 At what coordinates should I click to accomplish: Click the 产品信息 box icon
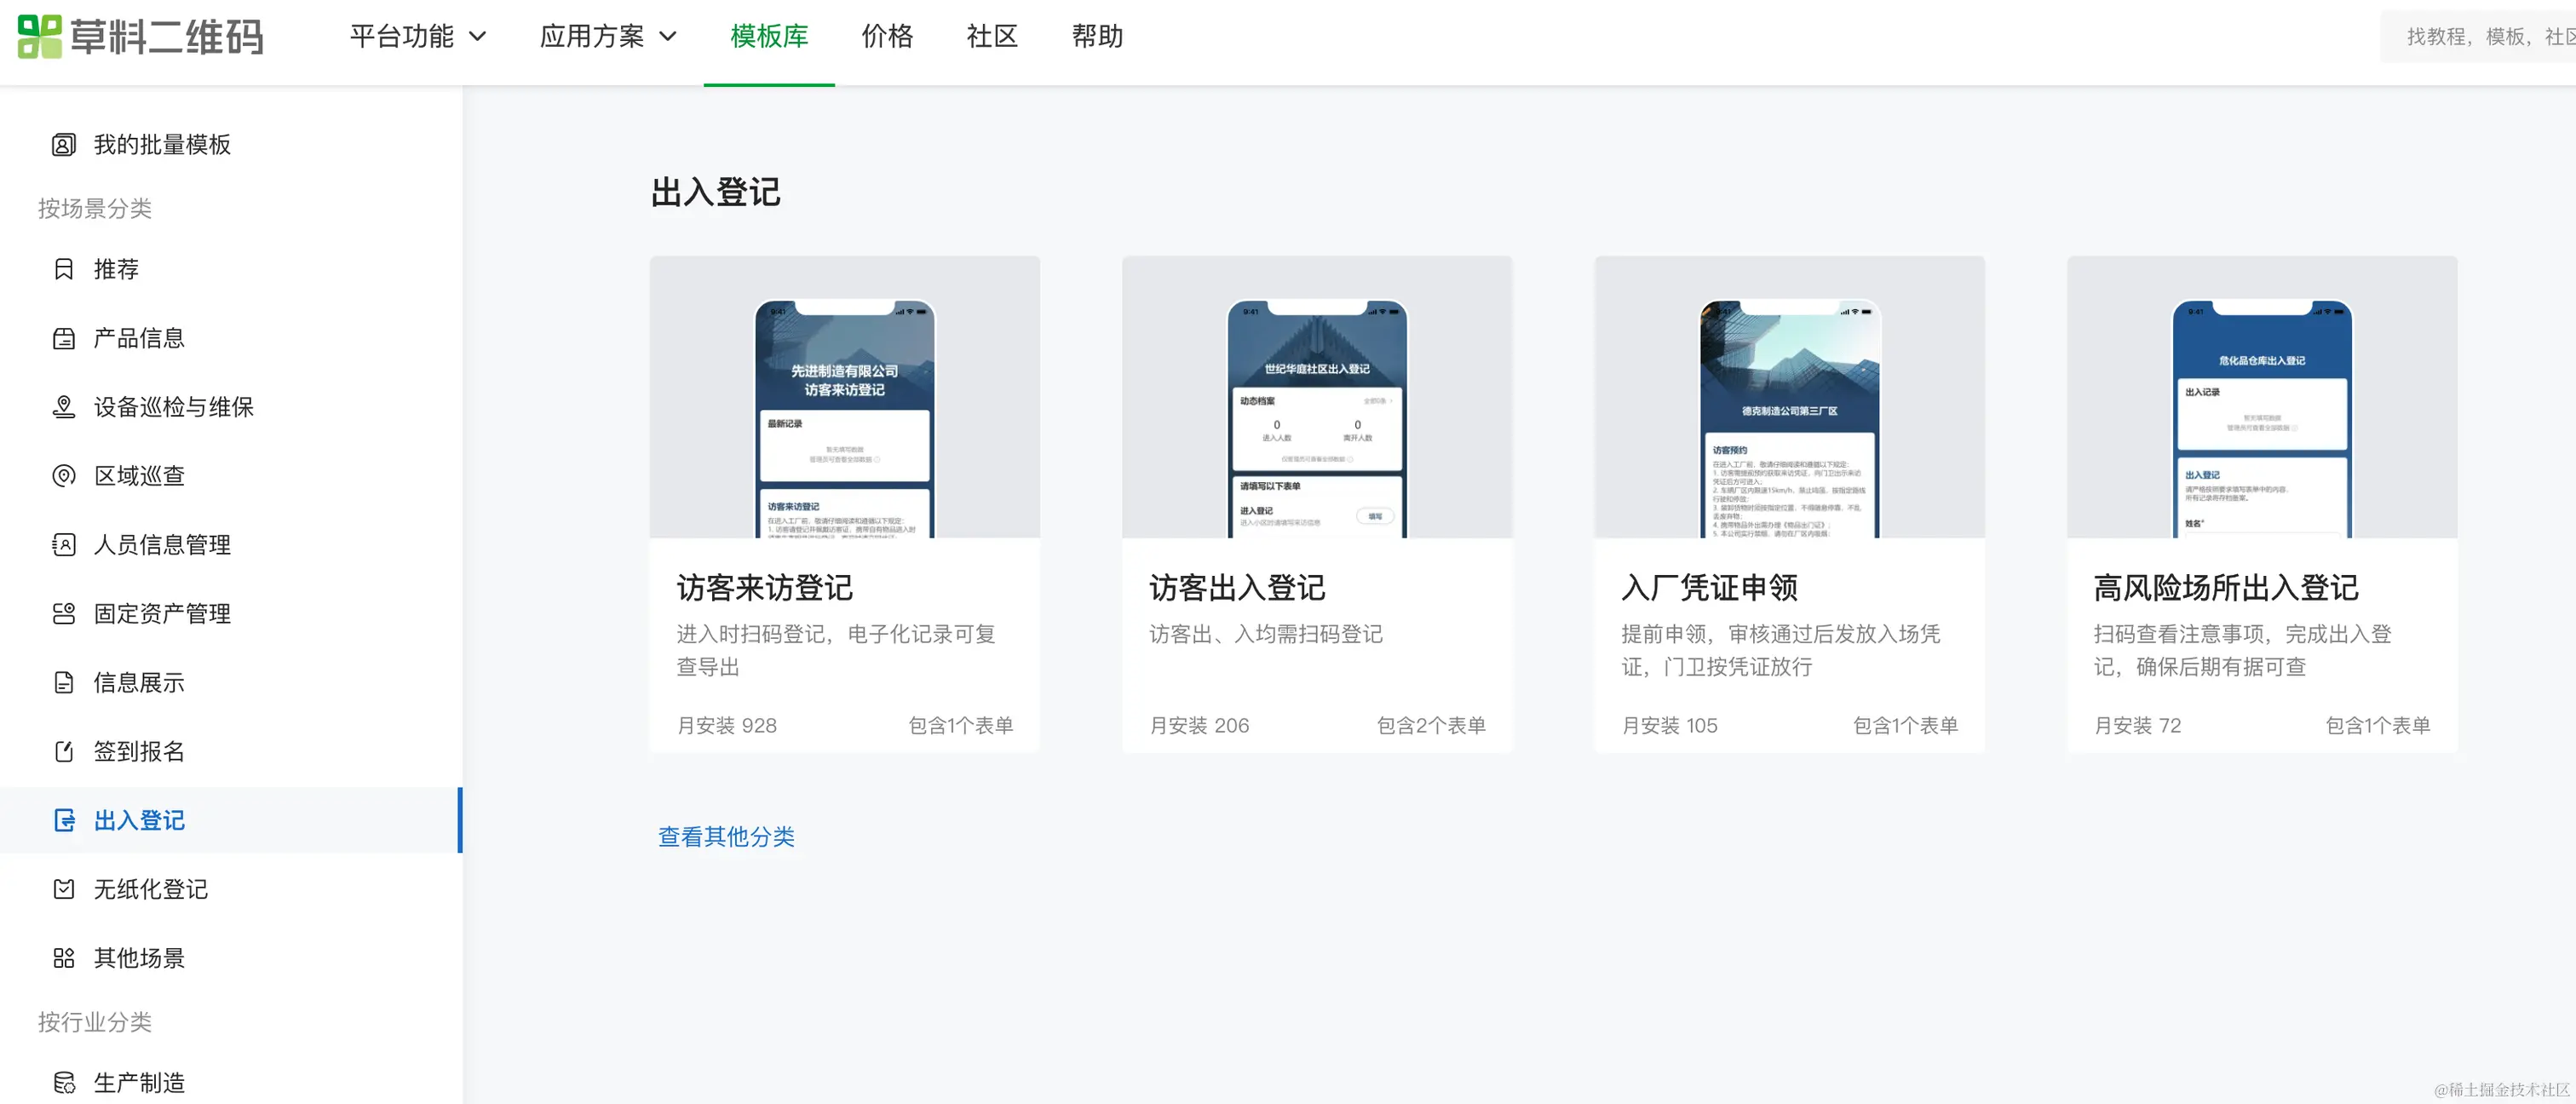(x=63, y=338)
